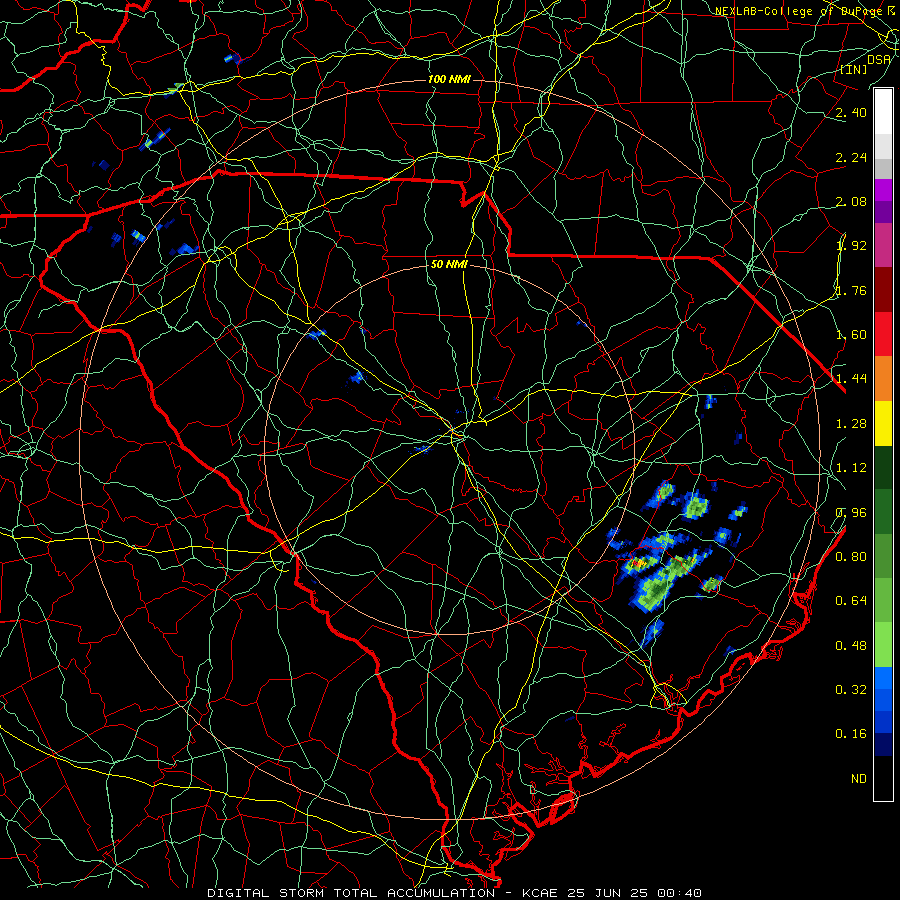Pick the orange legend swatch
900x900 pixels.
click(x=883, y=379)
